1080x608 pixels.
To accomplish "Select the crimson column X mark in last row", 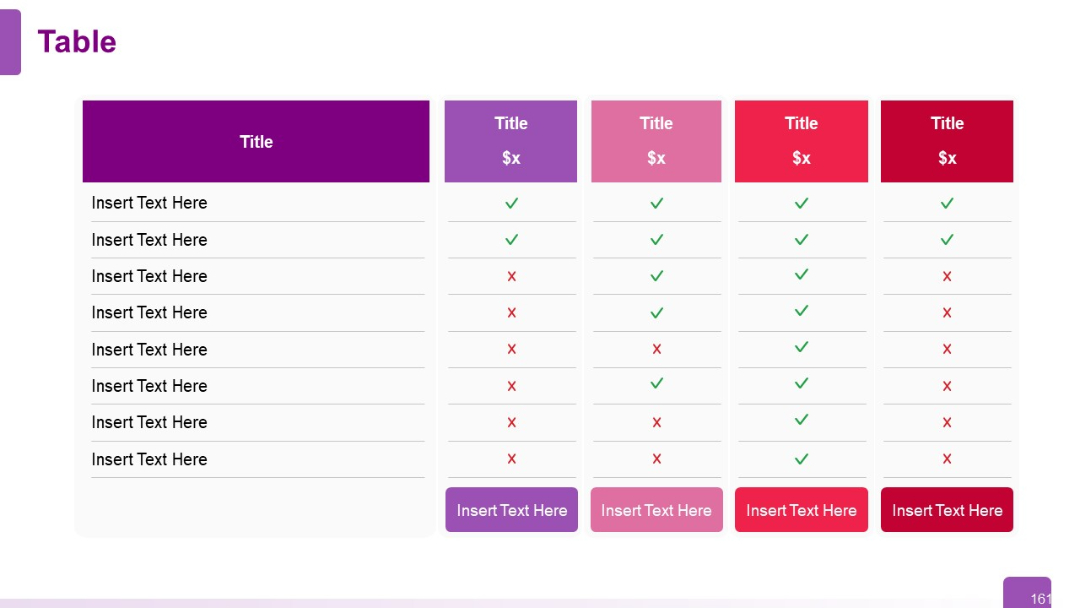I will [947, 459].
